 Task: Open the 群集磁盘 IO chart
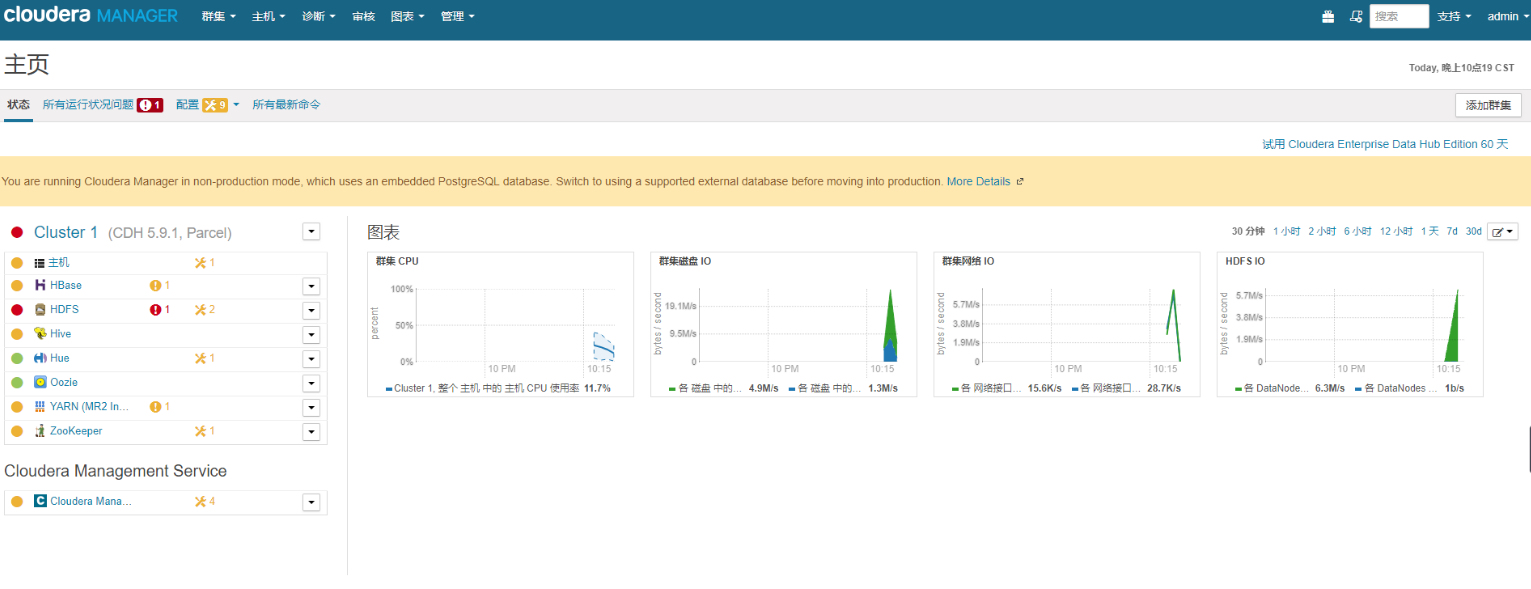784,324
